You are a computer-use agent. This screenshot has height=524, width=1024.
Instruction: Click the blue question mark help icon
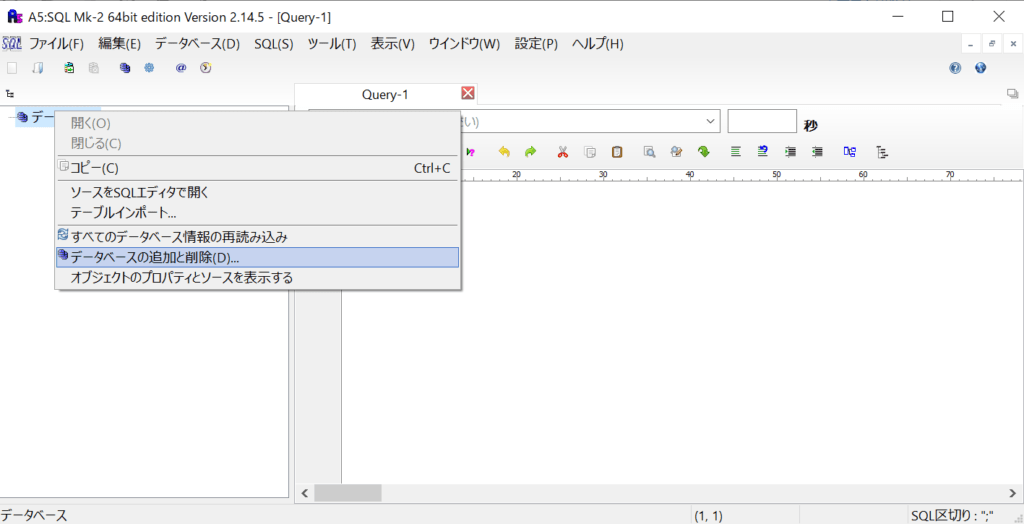[x=955, y=67]
